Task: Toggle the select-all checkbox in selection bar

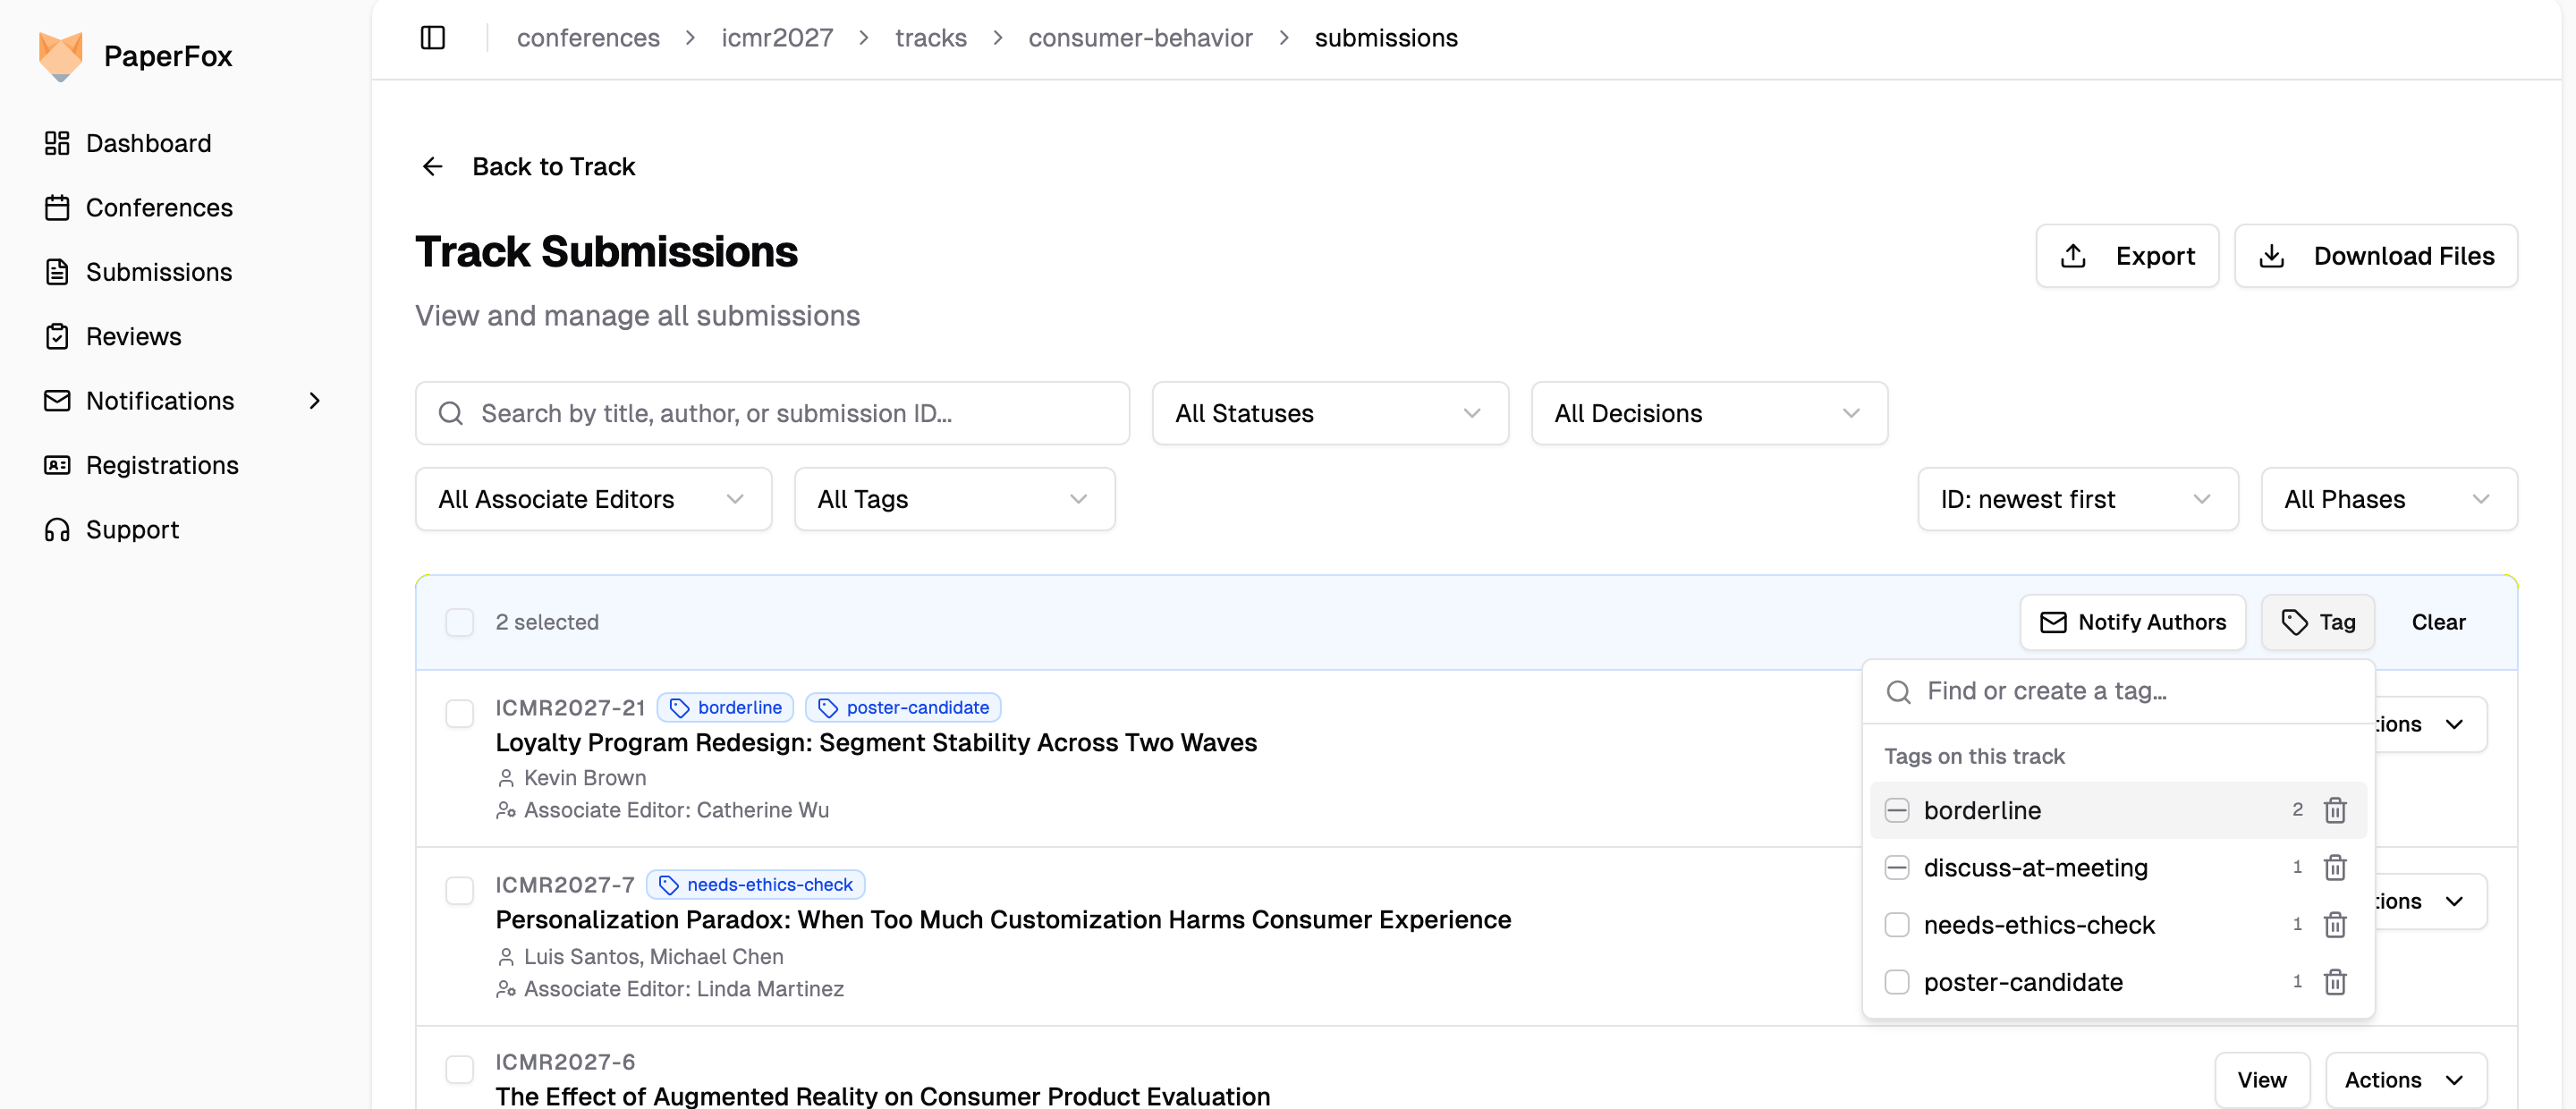Action: [459, 622]
